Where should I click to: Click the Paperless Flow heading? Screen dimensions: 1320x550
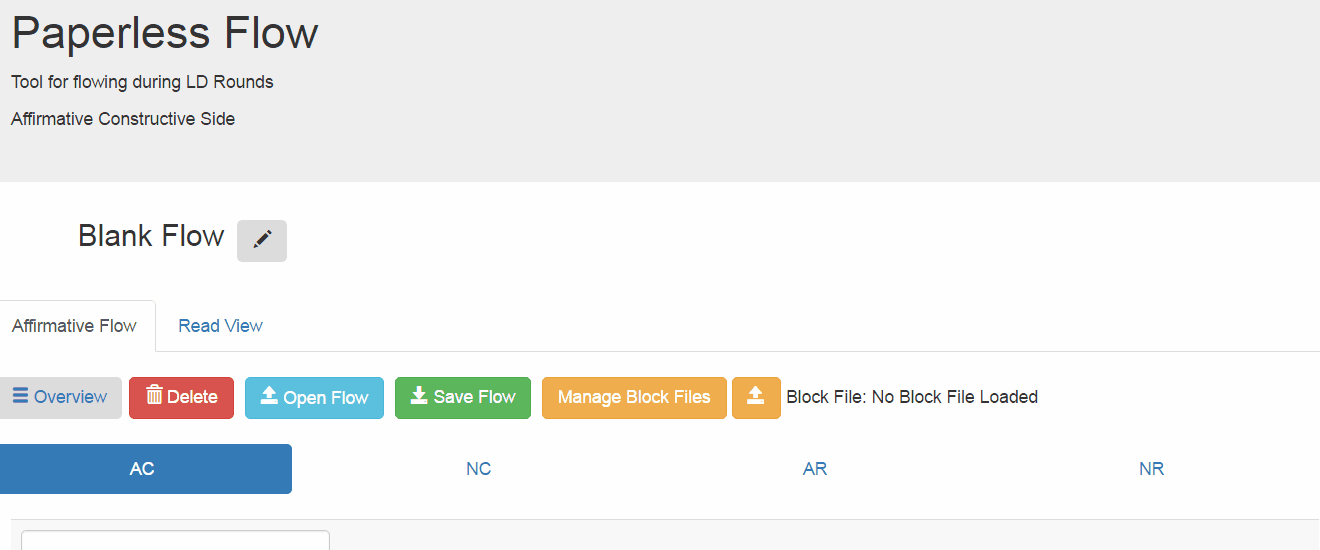coord(165,32)
